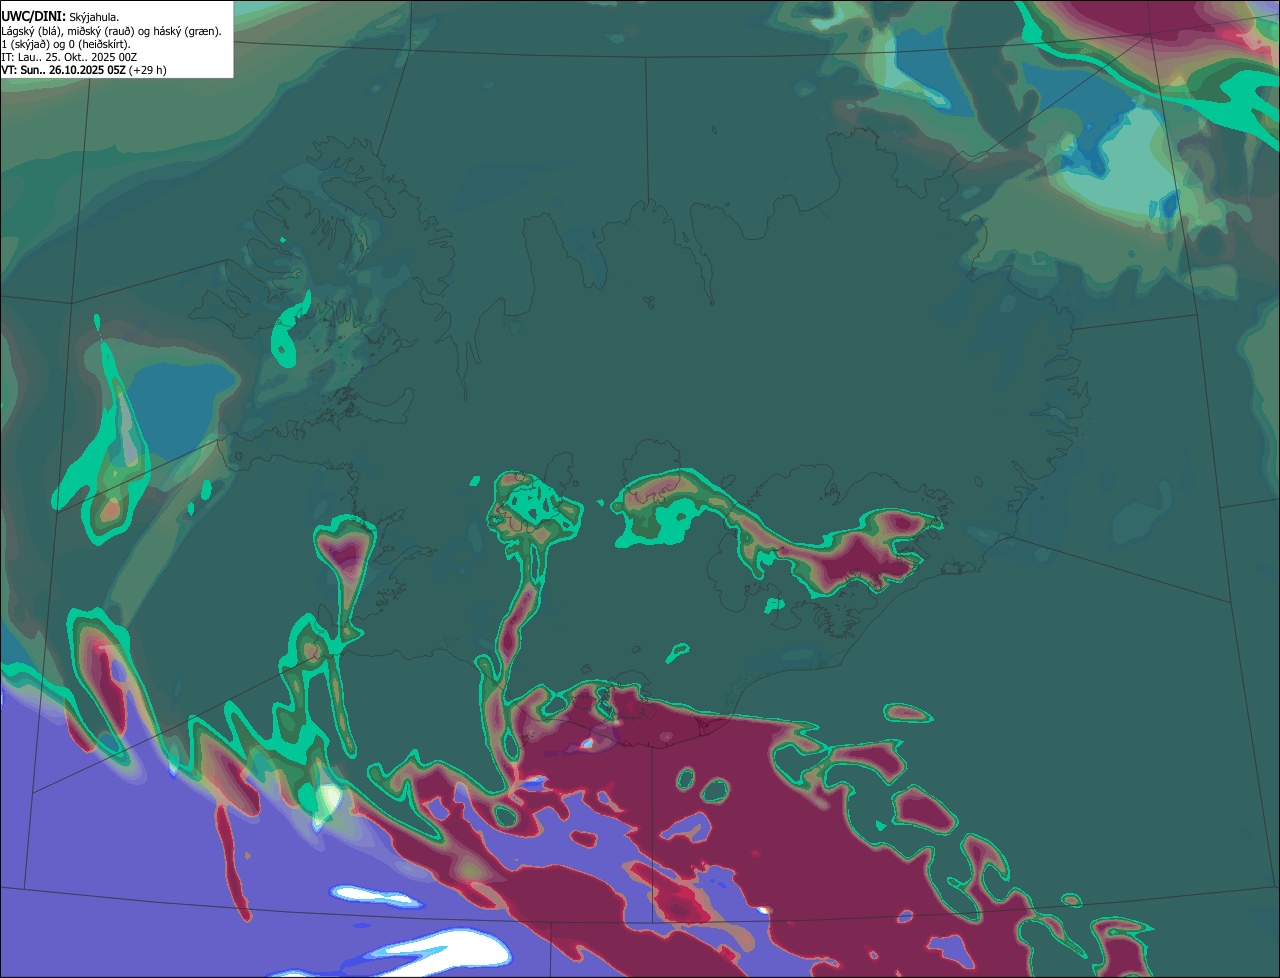Click the '1 (skýjað) og 0 (heiðskírt).' line
This screenshot has width=1280, height=978.
pos(66,44)
